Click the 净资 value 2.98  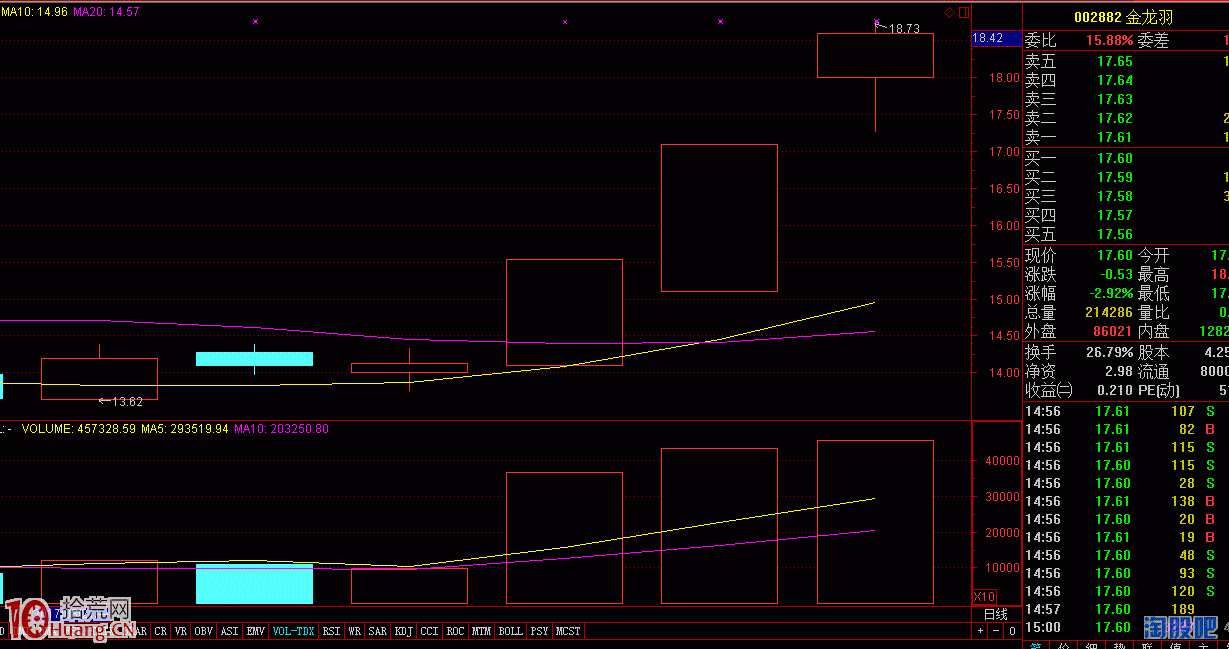(x=1119, y=371)
